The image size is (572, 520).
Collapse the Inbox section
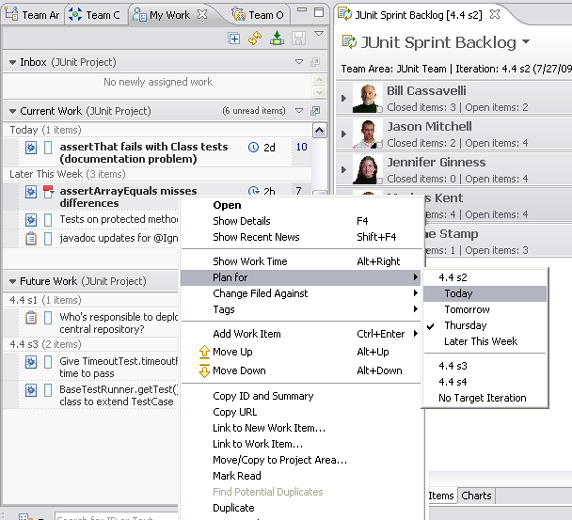click(13, 62)
